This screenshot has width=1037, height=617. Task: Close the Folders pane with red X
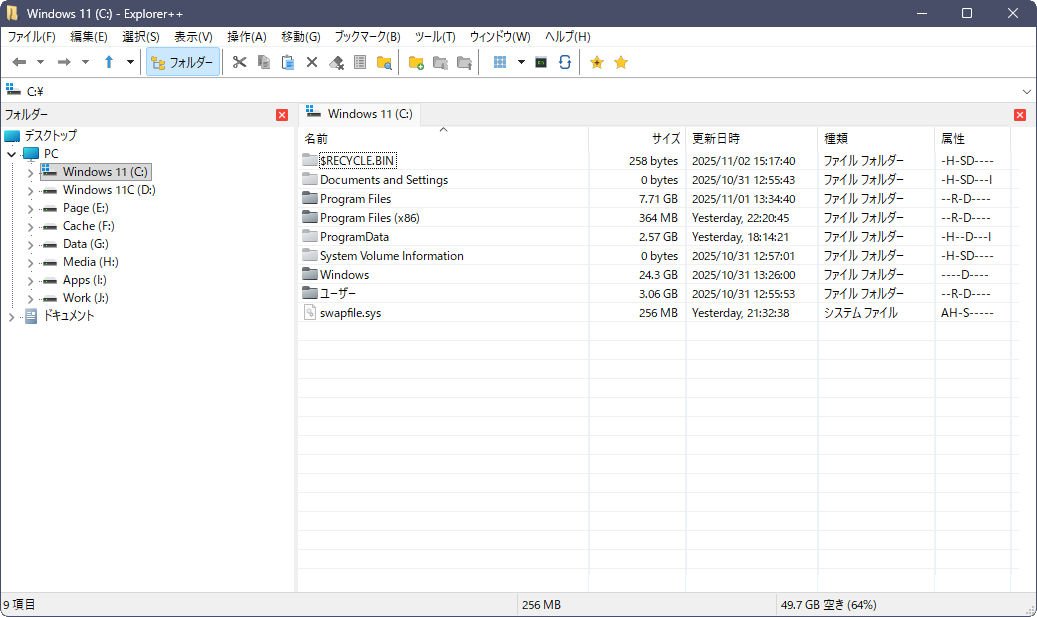click(x=282, y=115)
